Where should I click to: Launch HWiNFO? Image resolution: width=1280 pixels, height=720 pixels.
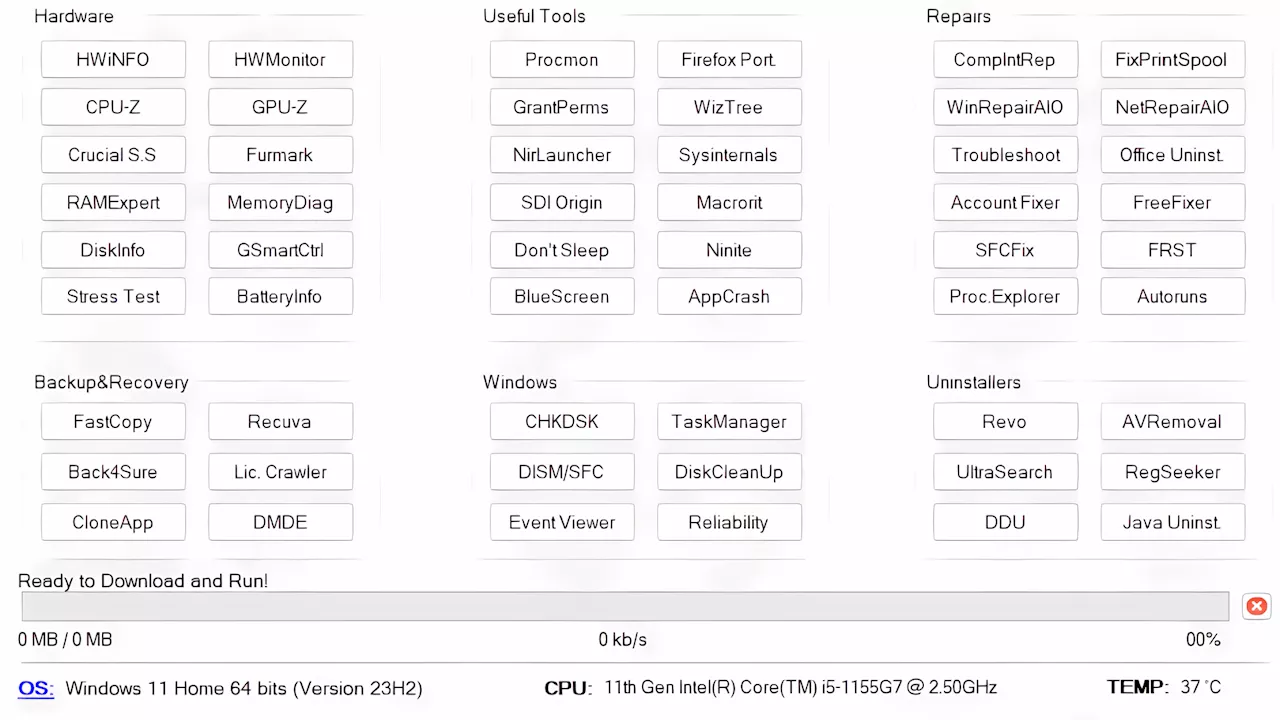pos(113,59)
